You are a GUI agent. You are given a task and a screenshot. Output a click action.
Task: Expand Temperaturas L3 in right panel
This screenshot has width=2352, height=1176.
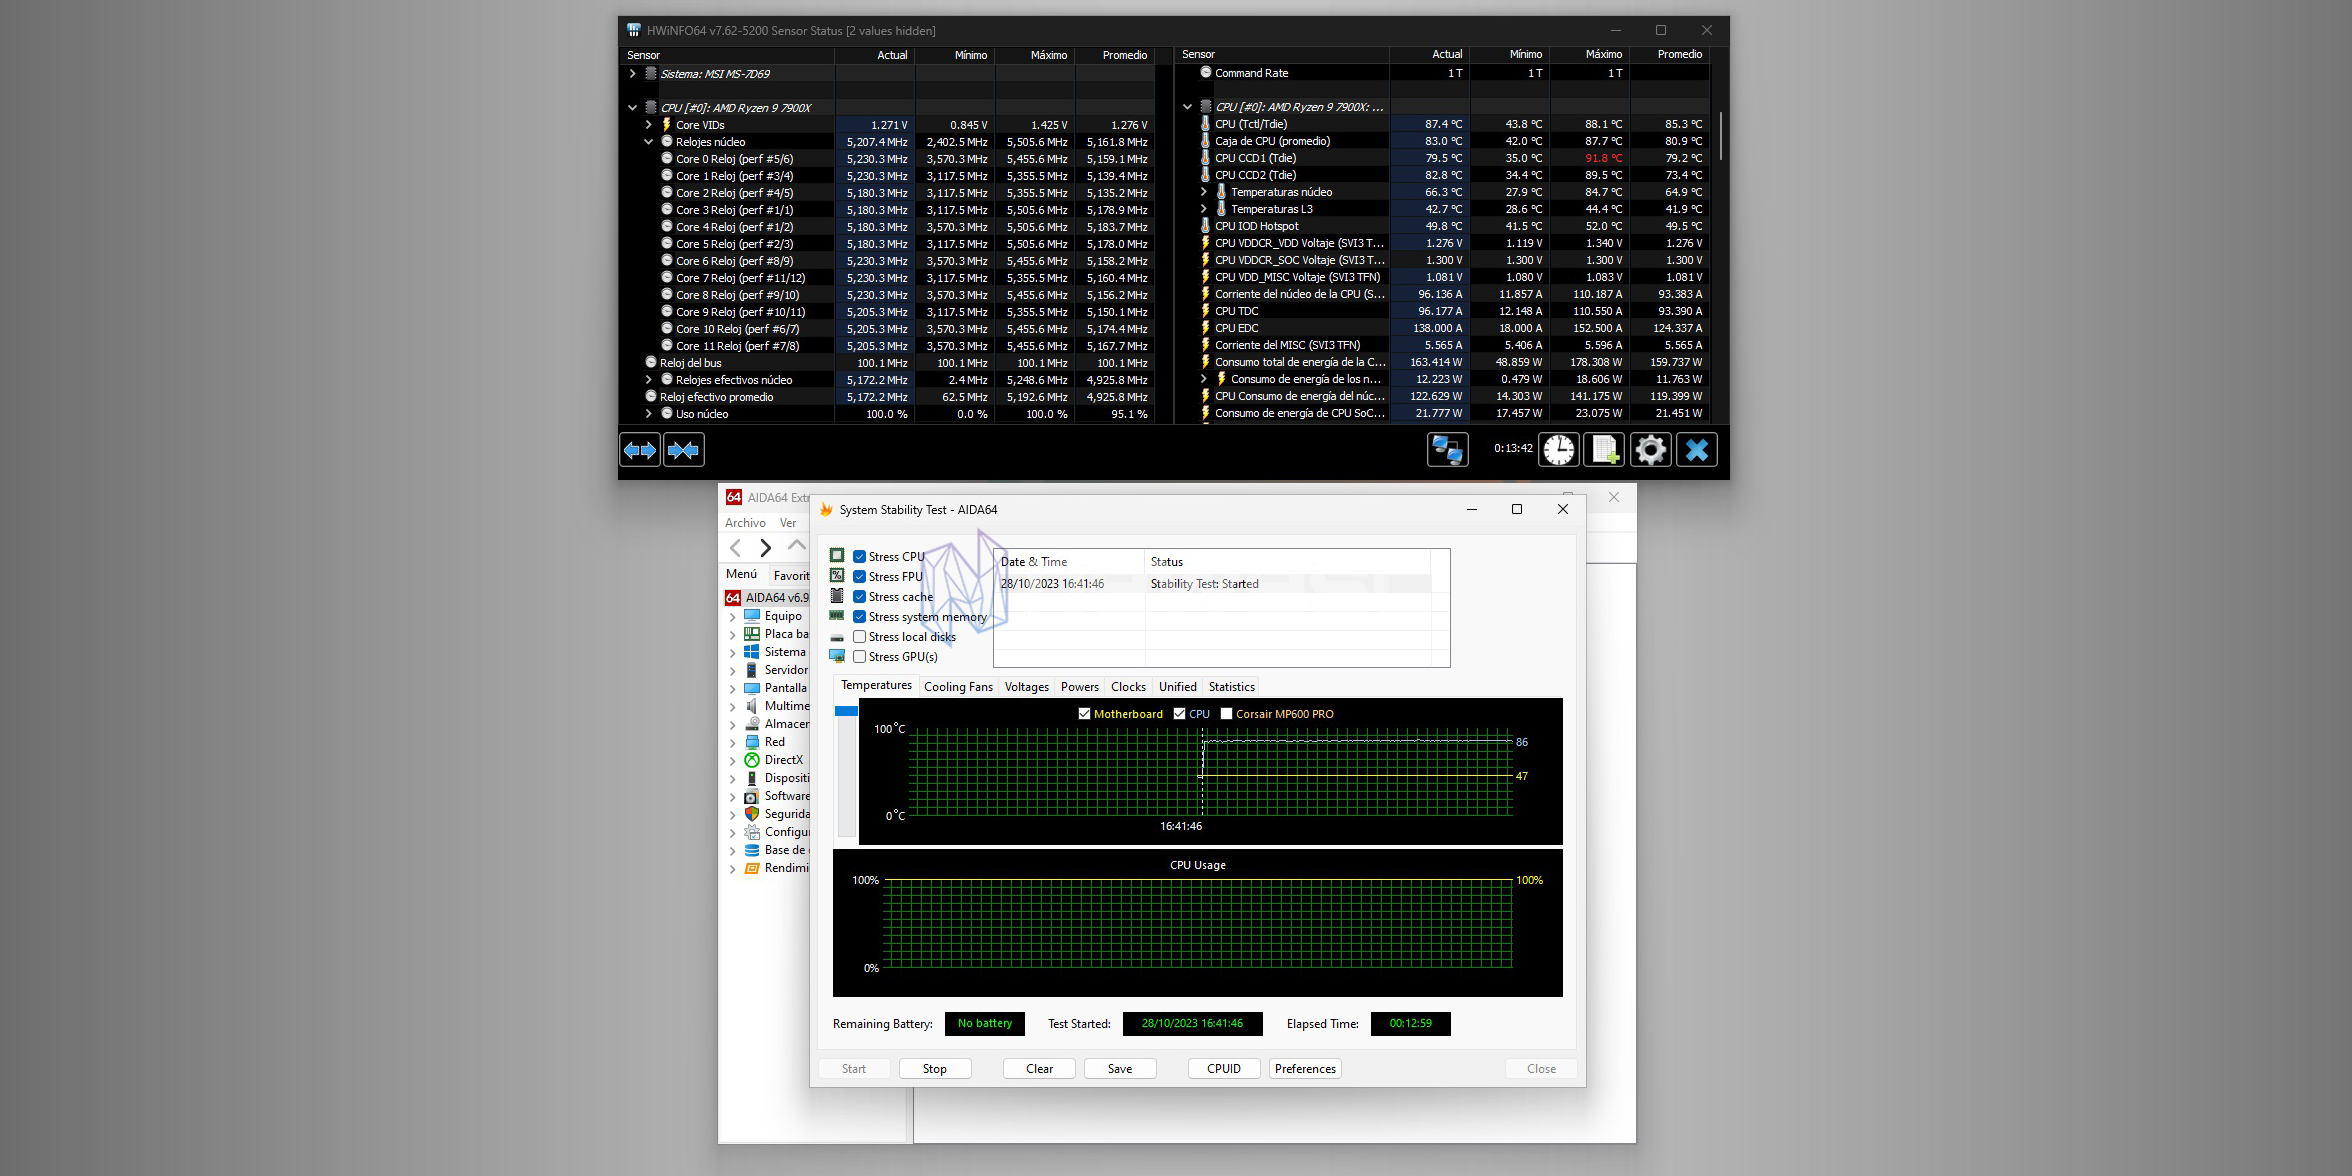coord(1203,209)
